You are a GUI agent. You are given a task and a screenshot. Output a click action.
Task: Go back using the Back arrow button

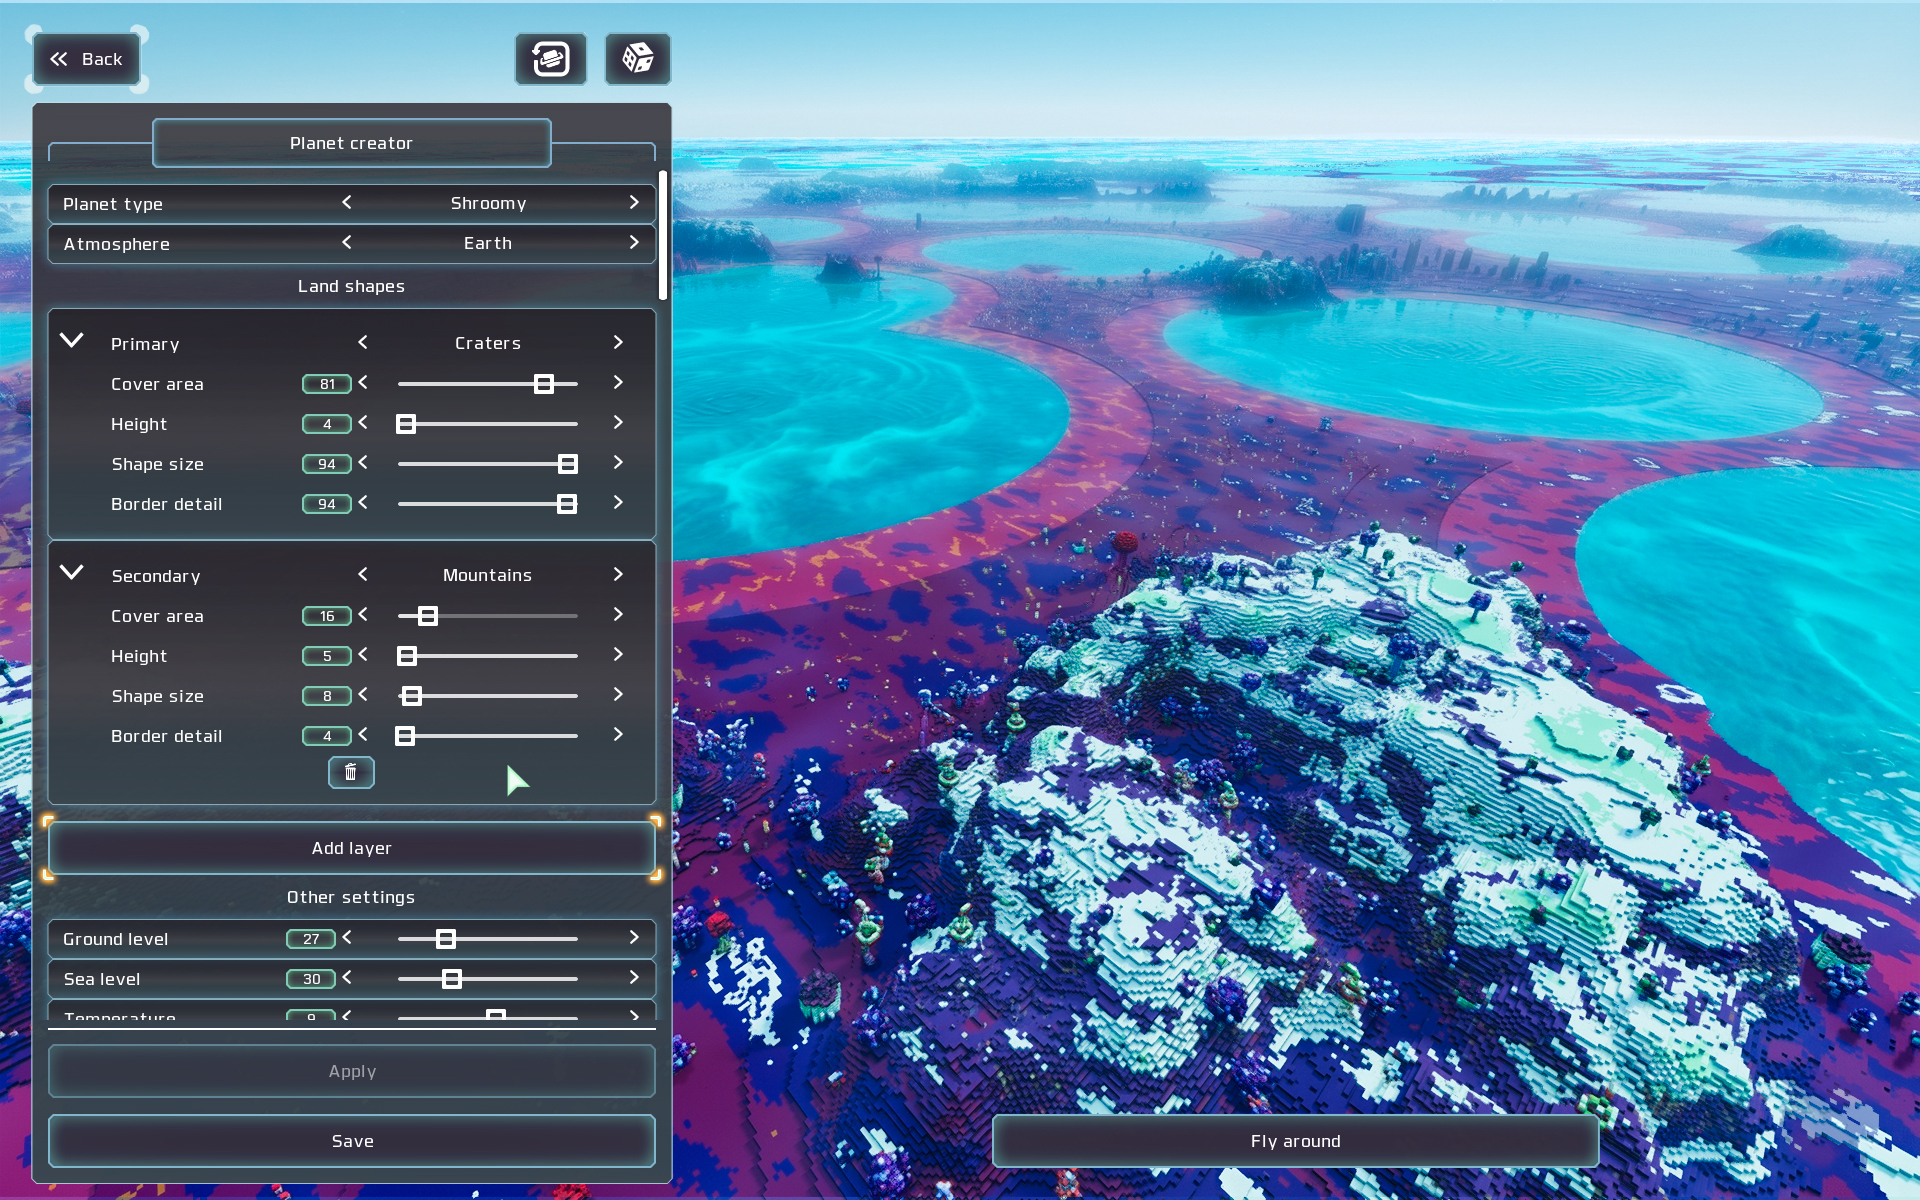click(87, 59)
